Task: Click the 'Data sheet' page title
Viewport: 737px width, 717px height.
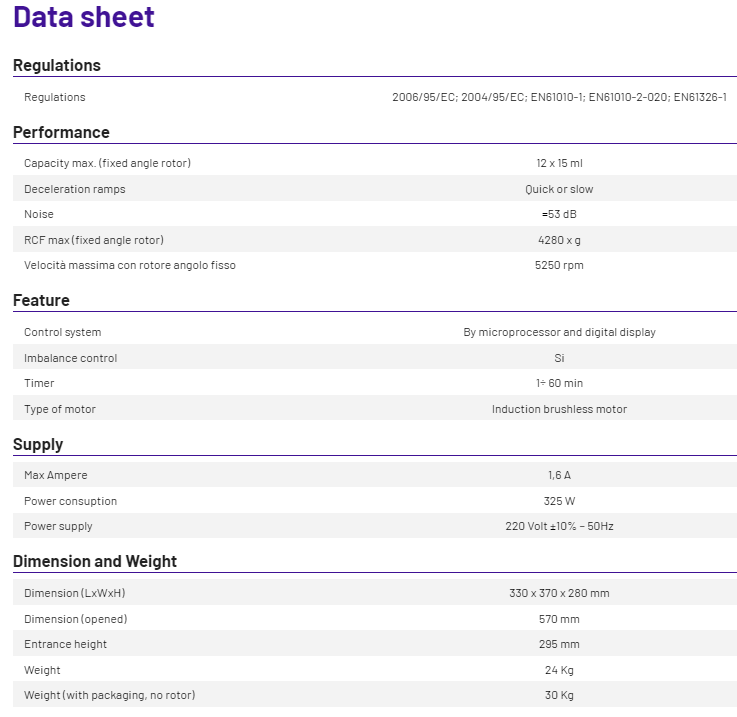Action: point(84,17)
